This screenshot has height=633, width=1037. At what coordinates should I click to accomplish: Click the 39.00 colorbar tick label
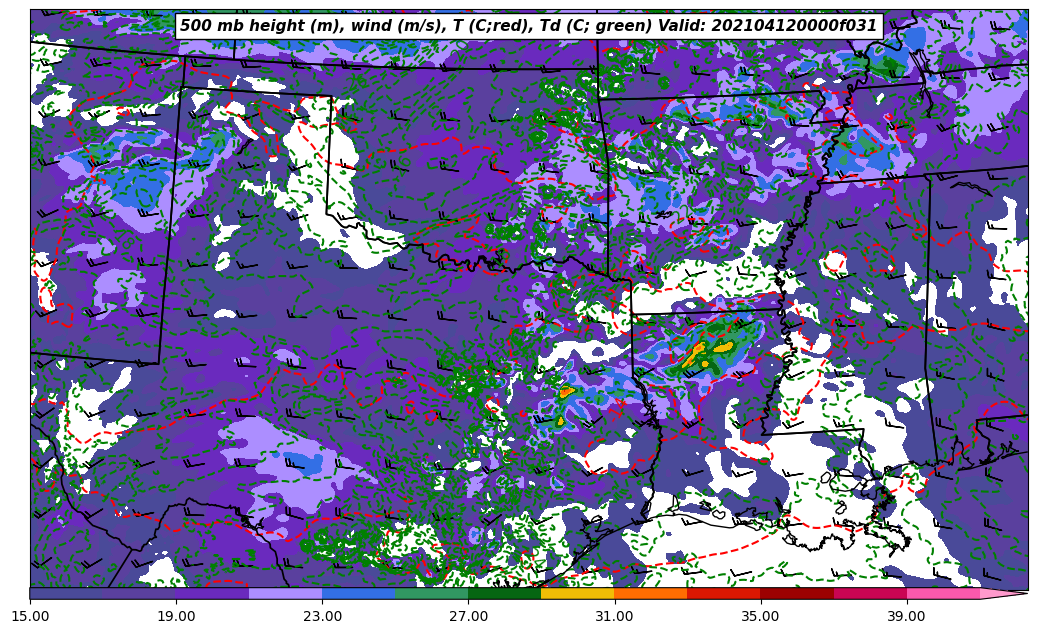pyautogui.click(x=906, y=616)
